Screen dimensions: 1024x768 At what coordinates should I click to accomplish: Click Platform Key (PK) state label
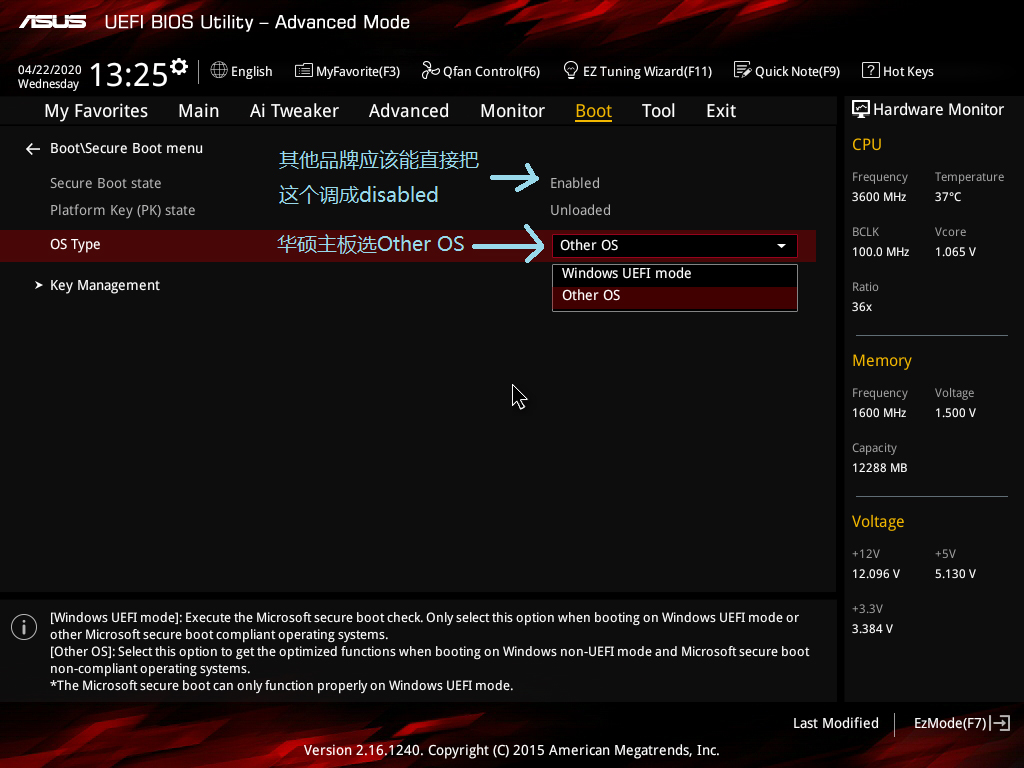123,210
